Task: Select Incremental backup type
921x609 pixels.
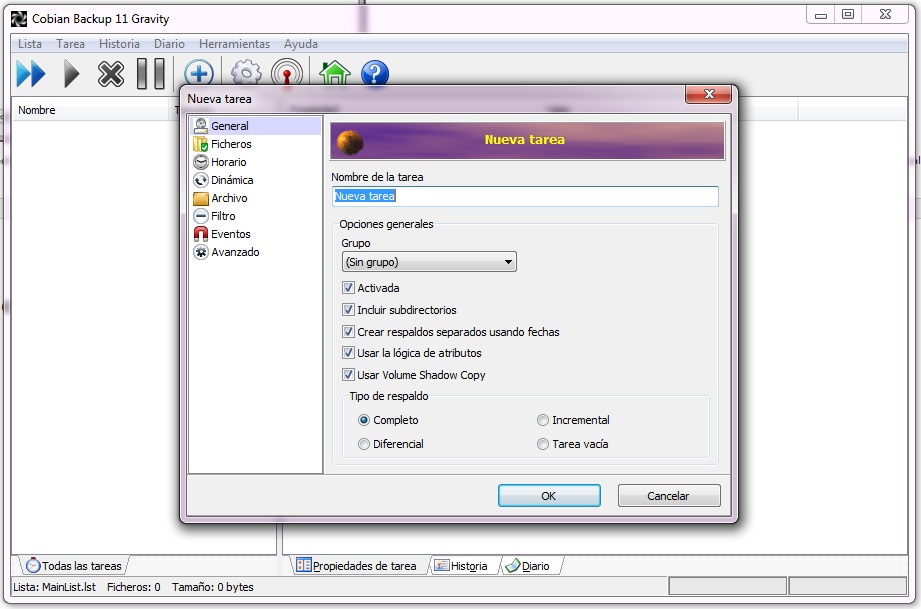Action: pos(543,420)
